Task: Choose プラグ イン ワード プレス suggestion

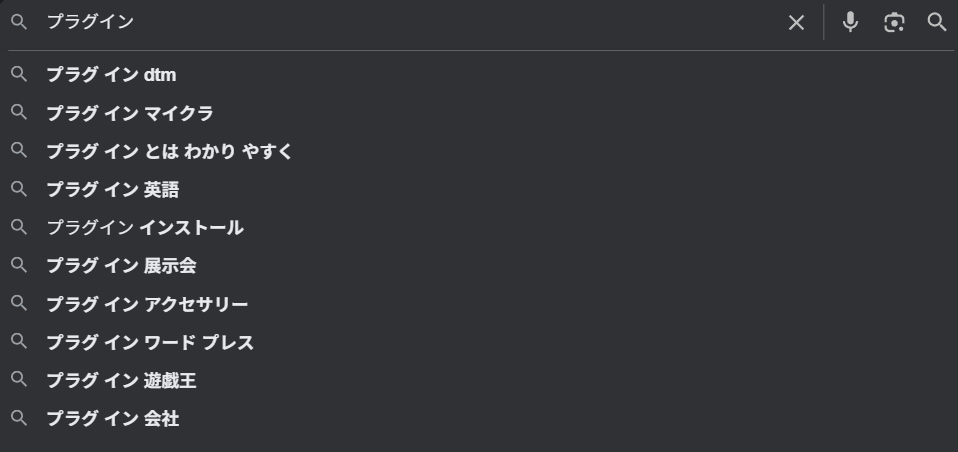Action: (x=150, y=342)
